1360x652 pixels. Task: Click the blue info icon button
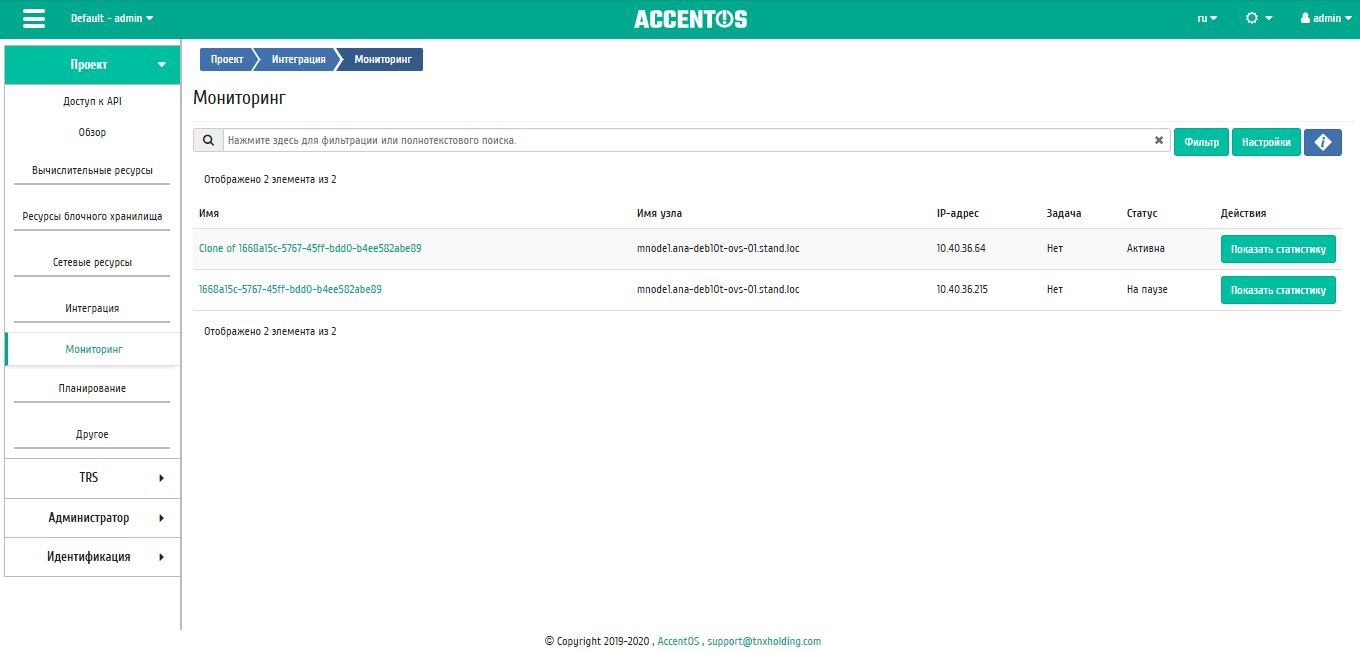pyautogui.click(x=1322, y=143)
